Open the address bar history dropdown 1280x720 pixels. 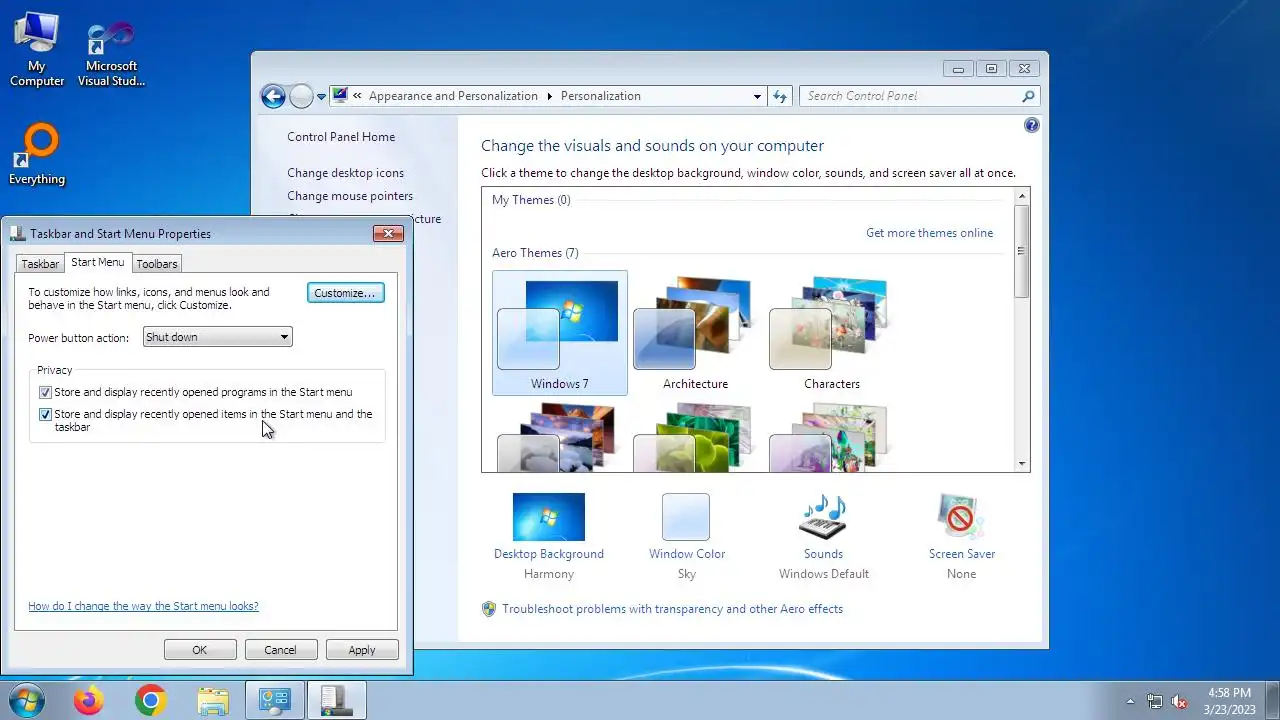click(757, 96)
